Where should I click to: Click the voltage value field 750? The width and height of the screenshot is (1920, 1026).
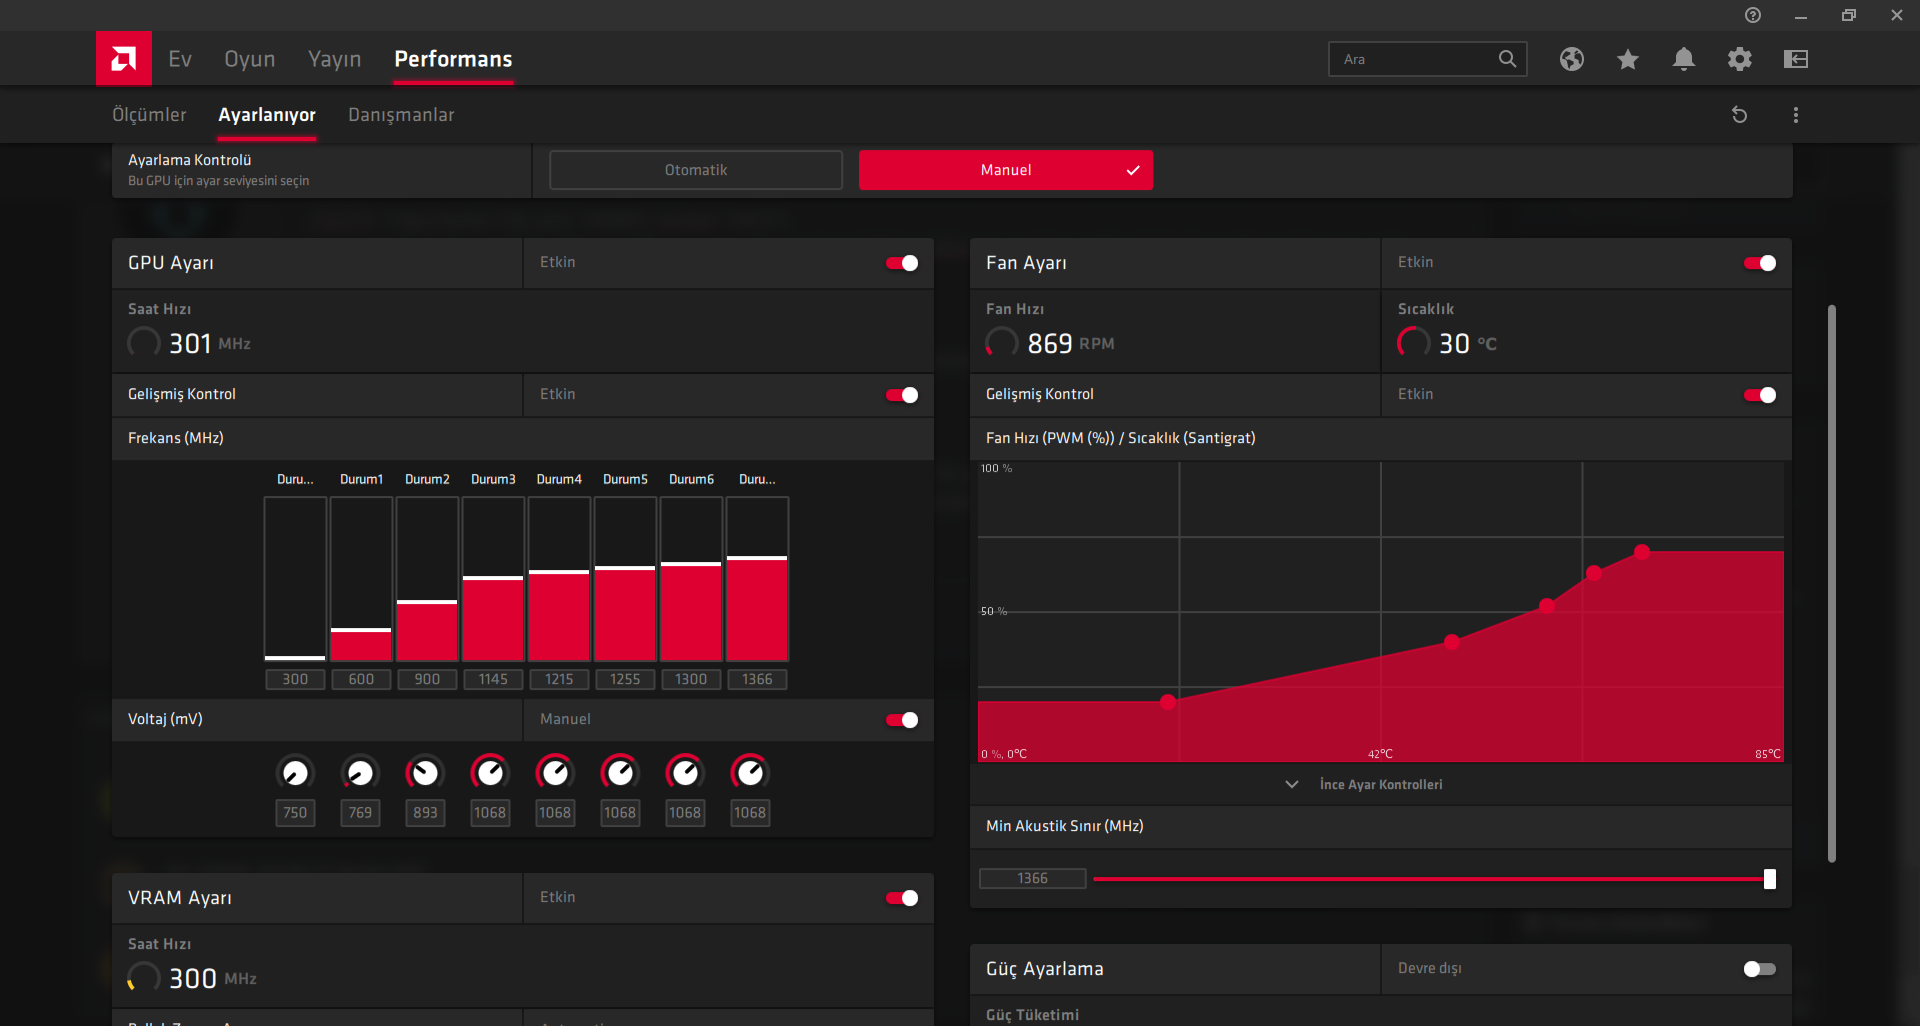[x=295, y=813]
